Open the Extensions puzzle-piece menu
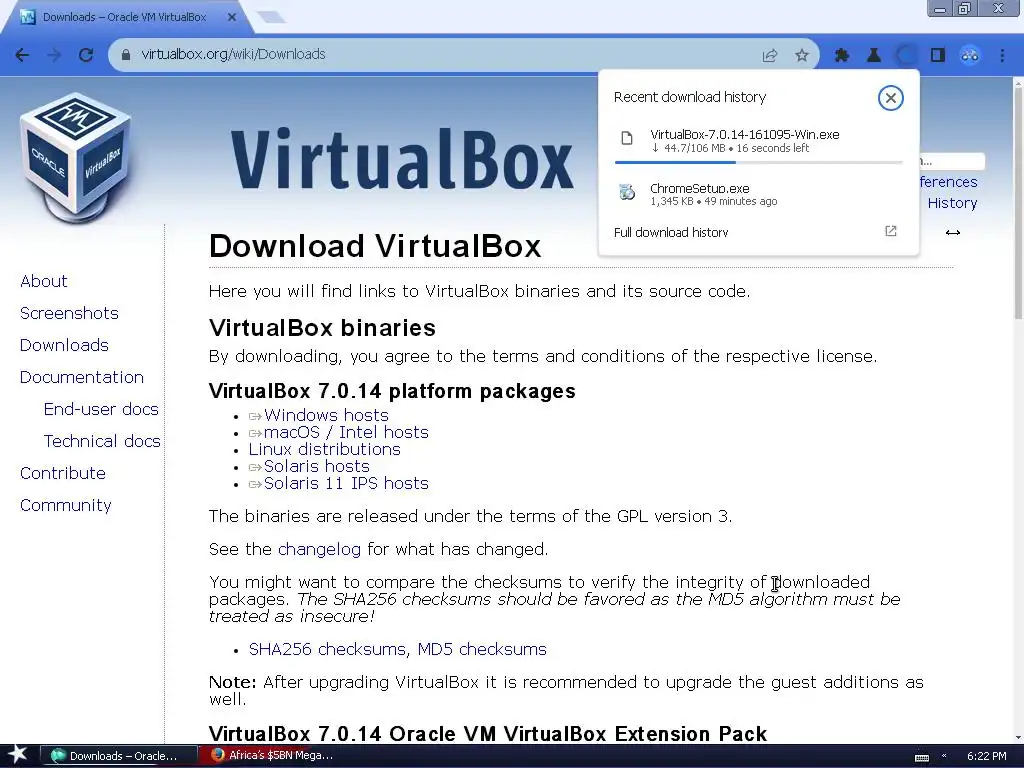The image size is (1024, 768). (x=842, y=56)
